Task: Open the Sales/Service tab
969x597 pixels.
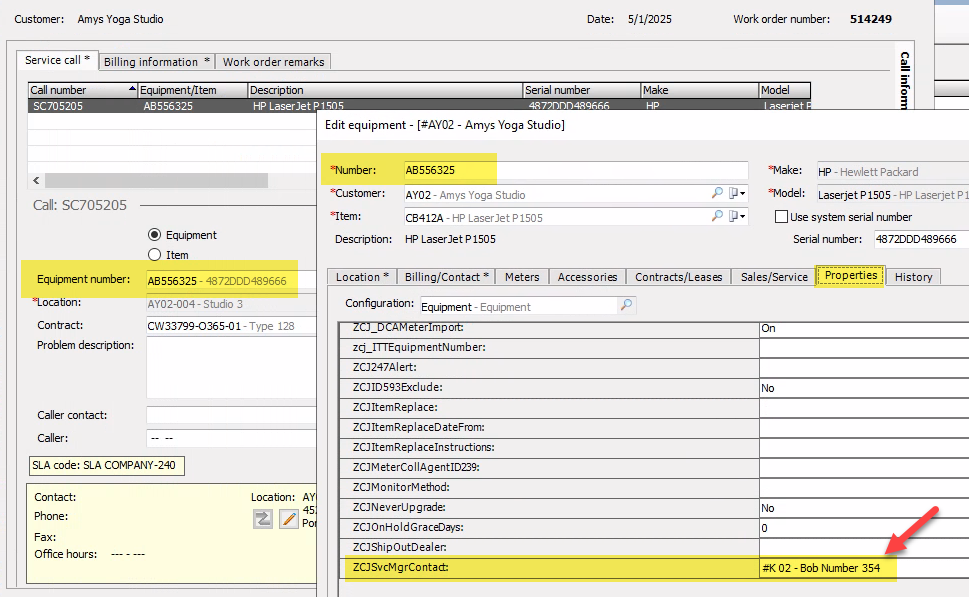Action: pyautogui.click(x=774, y=277)
